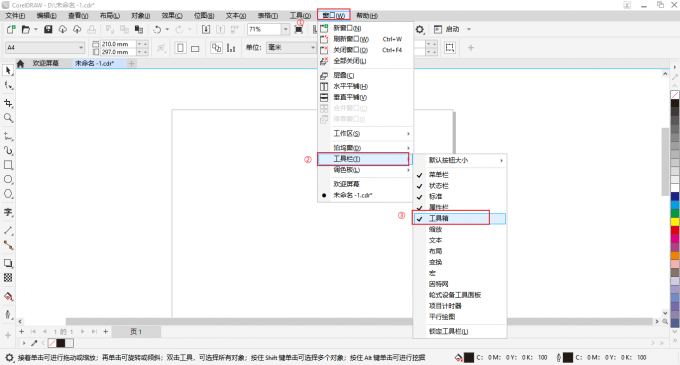Select the Drop Shadow tool
The width and height of the screenshot is (680, 365).
pos(8,263)
